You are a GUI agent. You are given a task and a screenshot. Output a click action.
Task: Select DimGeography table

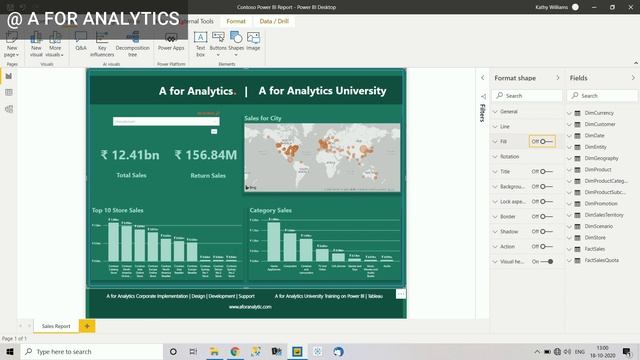[601, 158]
